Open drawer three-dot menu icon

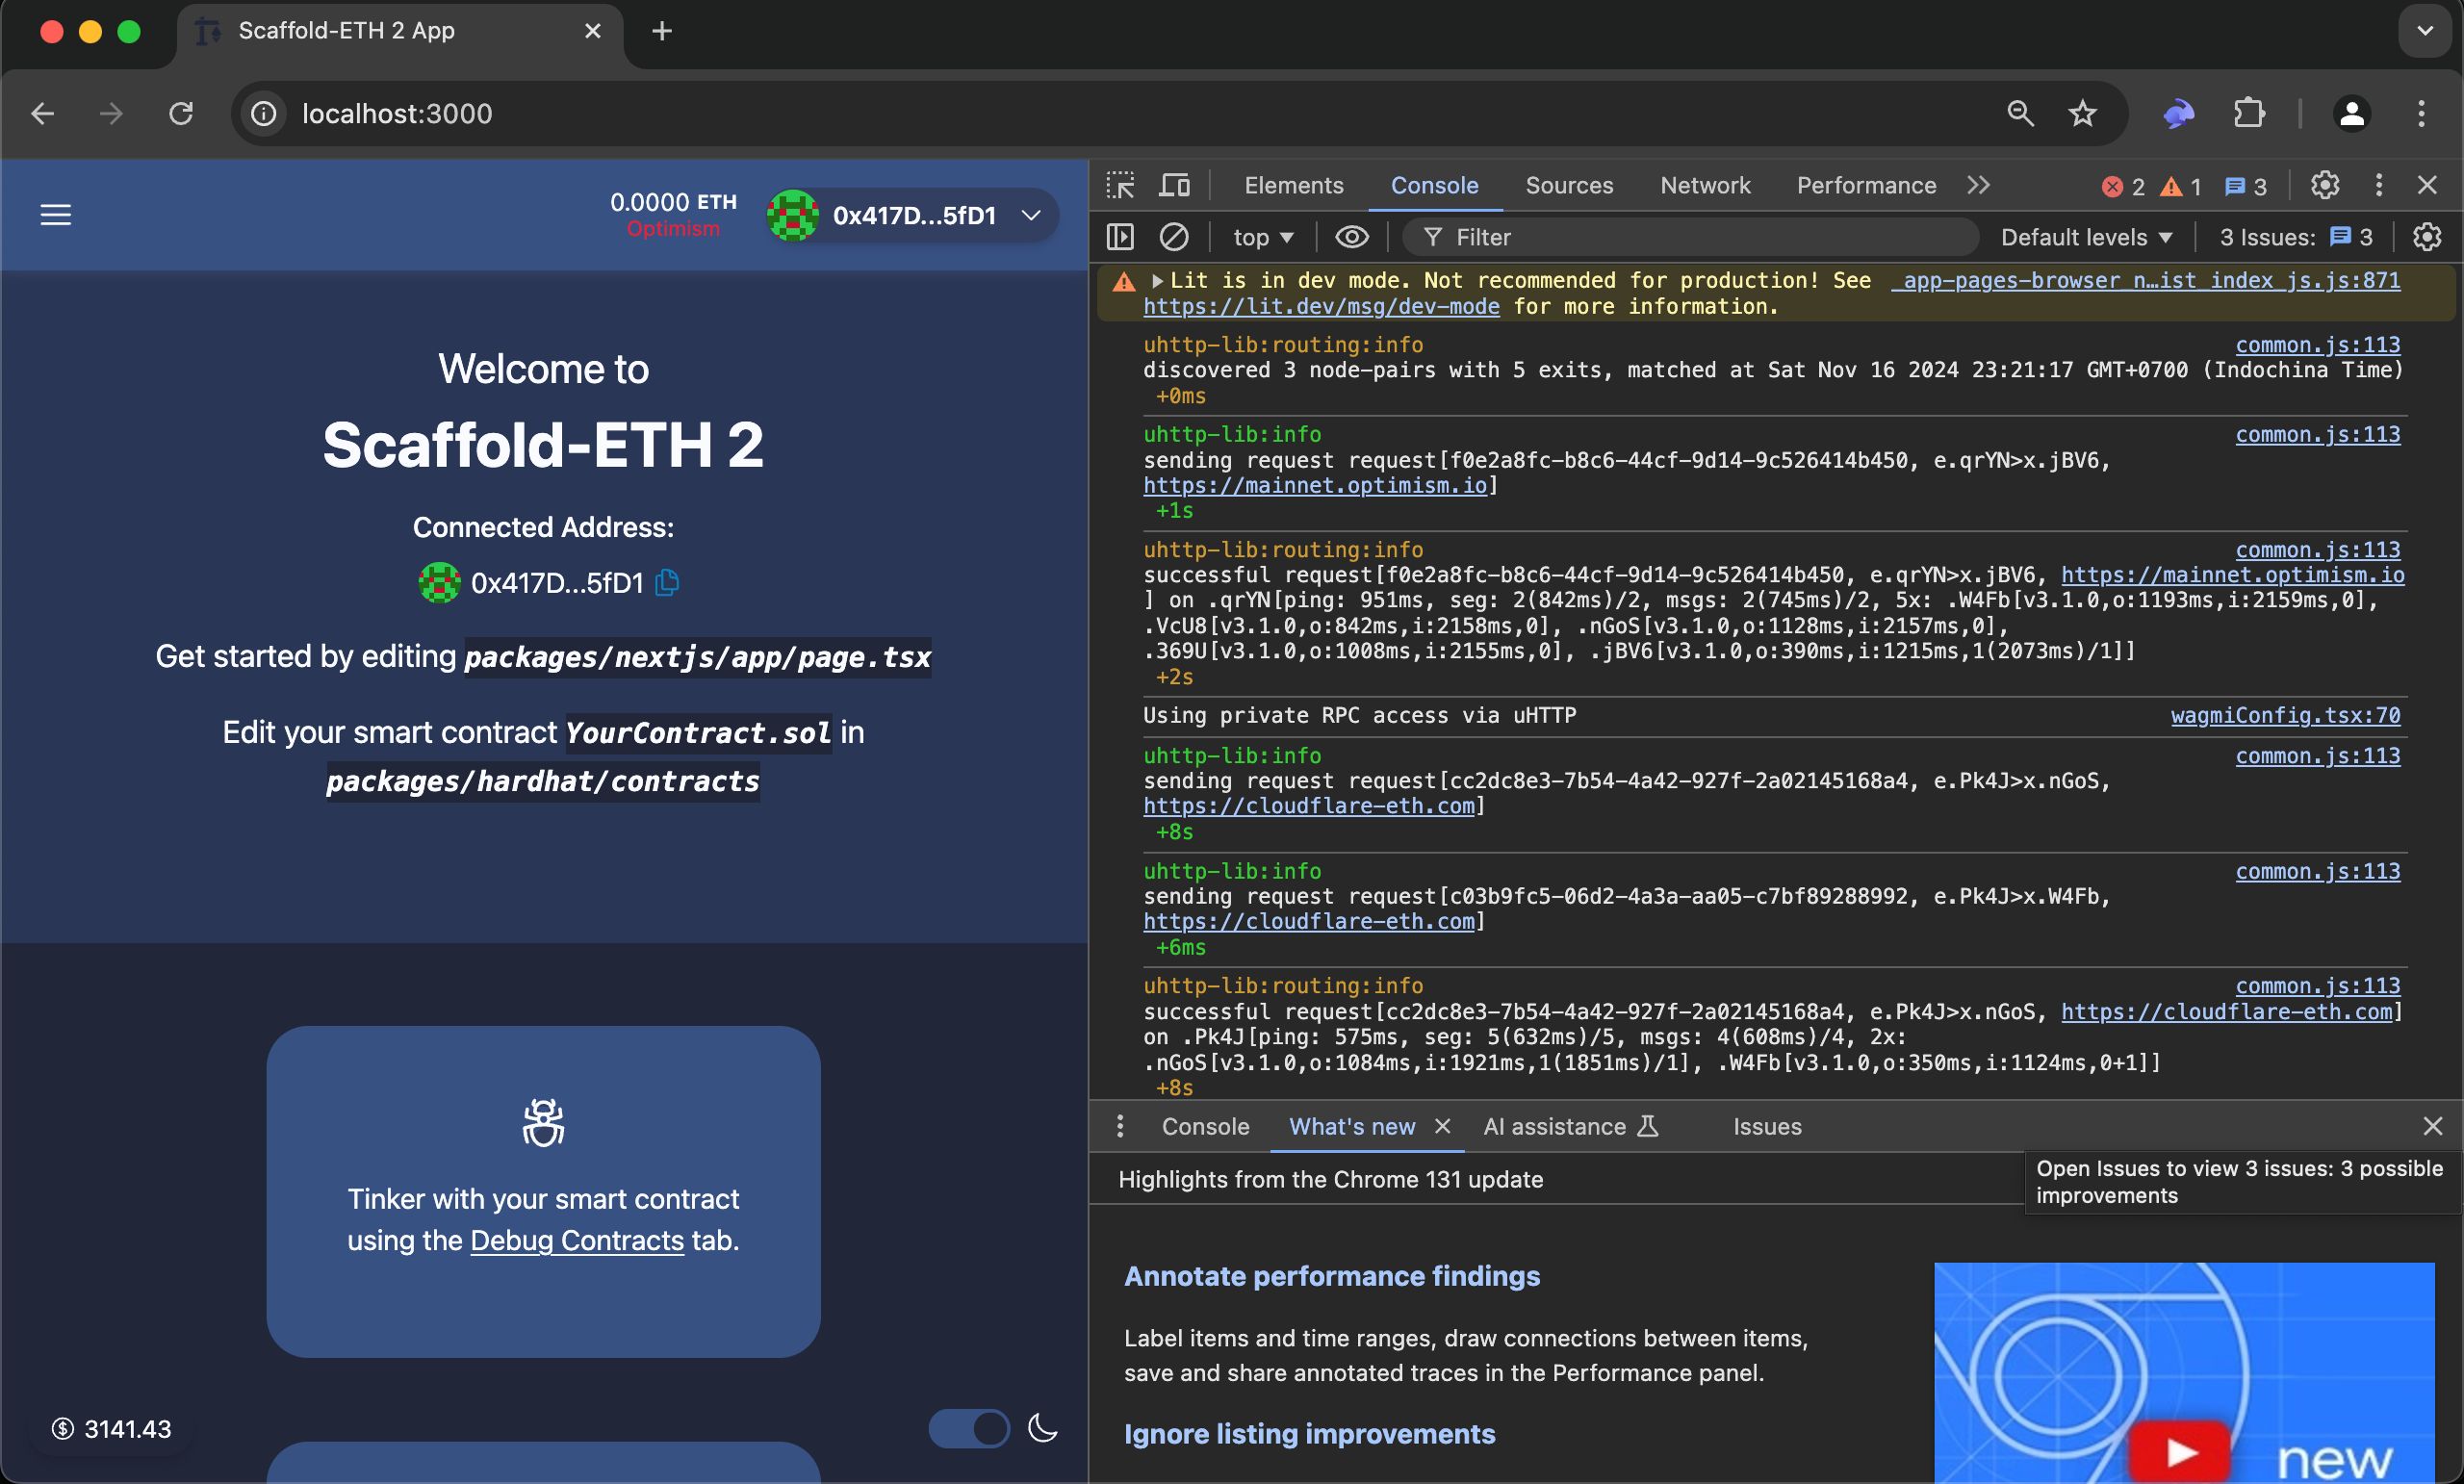(1120, 1126)
